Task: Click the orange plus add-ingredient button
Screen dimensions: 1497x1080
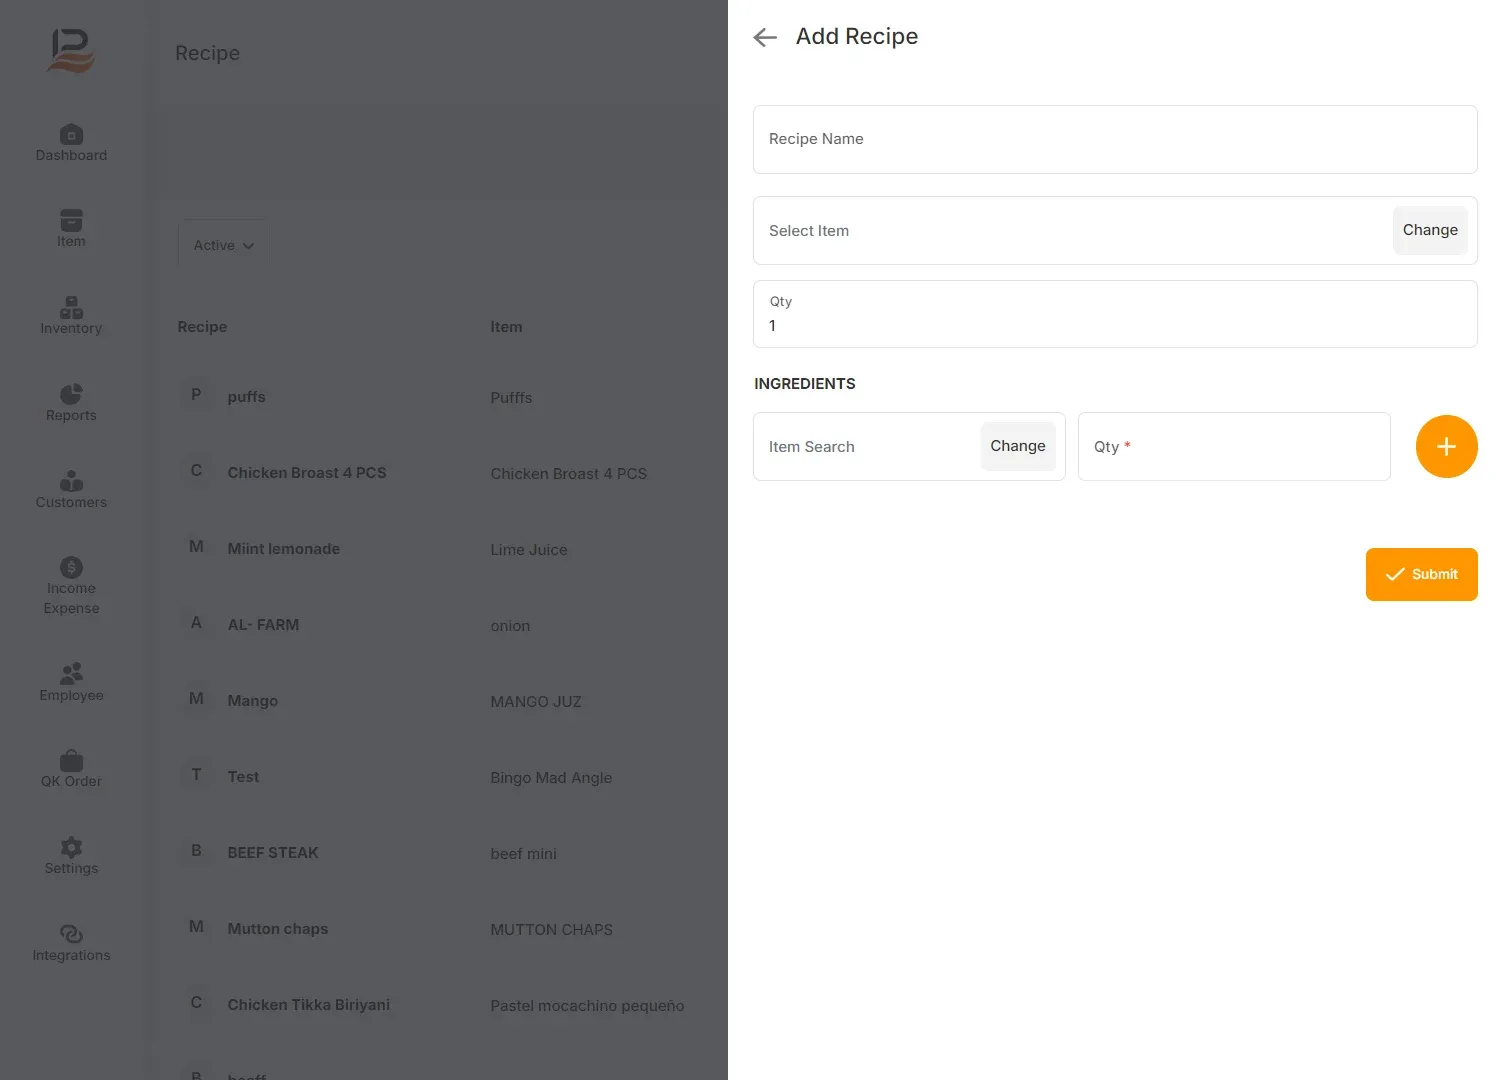Action: point(1446,446)
